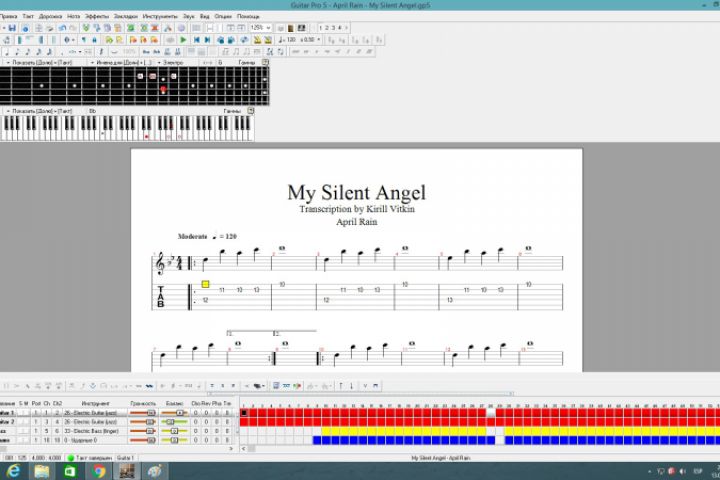Select the yellow highlighted note in tablature
720x480 pixels.
point(205,284)
